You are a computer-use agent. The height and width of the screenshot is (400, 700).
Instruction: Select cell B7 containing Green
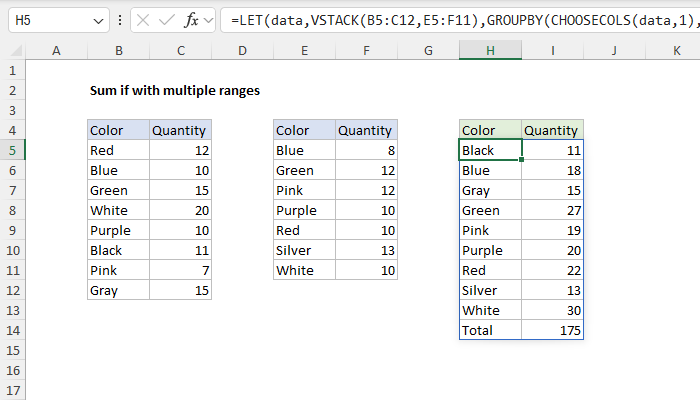(118, 191)
